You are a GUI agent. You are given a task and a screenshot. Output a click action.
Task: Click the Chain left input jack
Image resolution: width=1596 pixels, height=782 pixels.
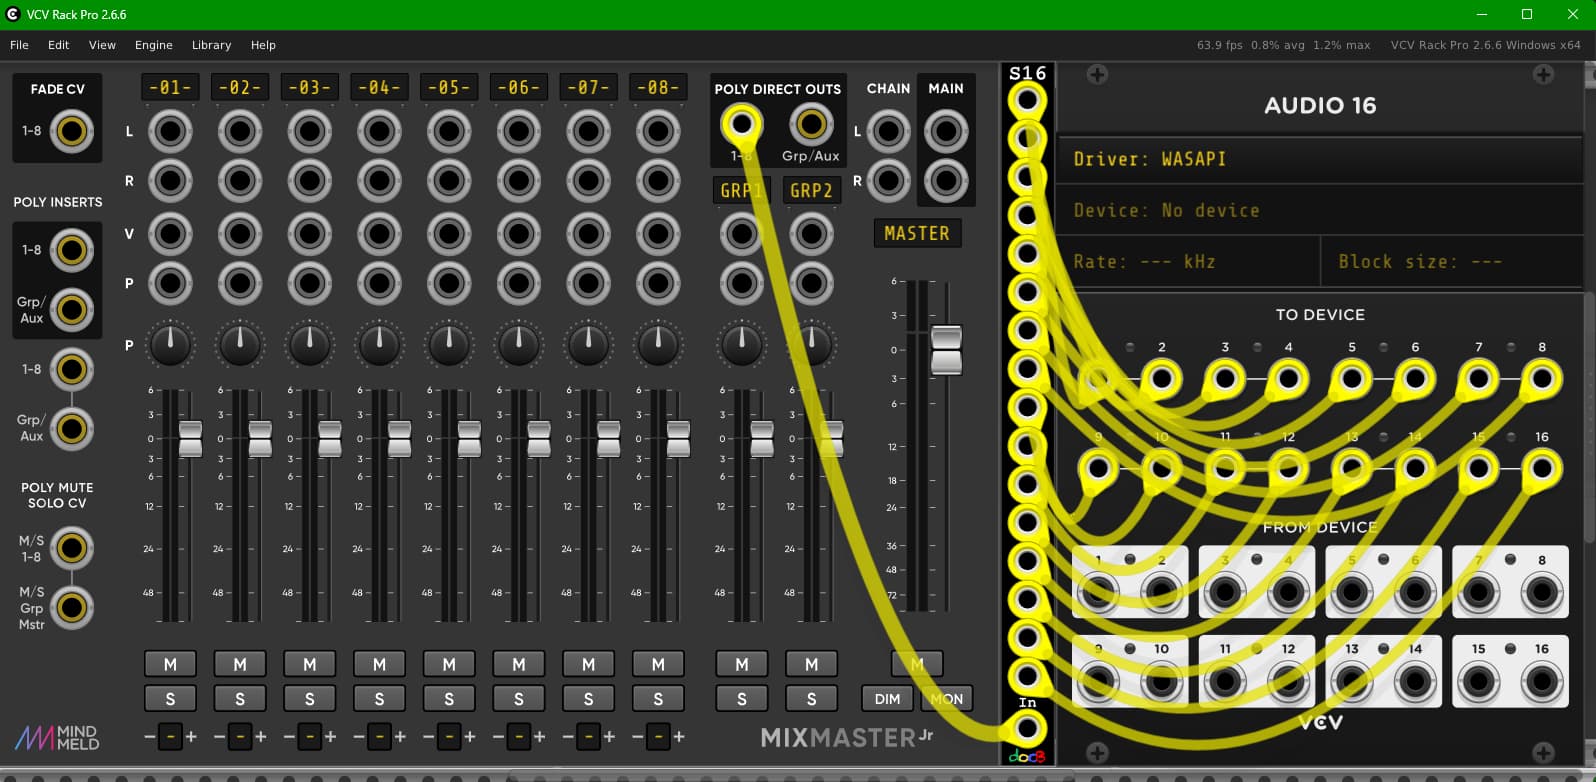coord(888,131)
